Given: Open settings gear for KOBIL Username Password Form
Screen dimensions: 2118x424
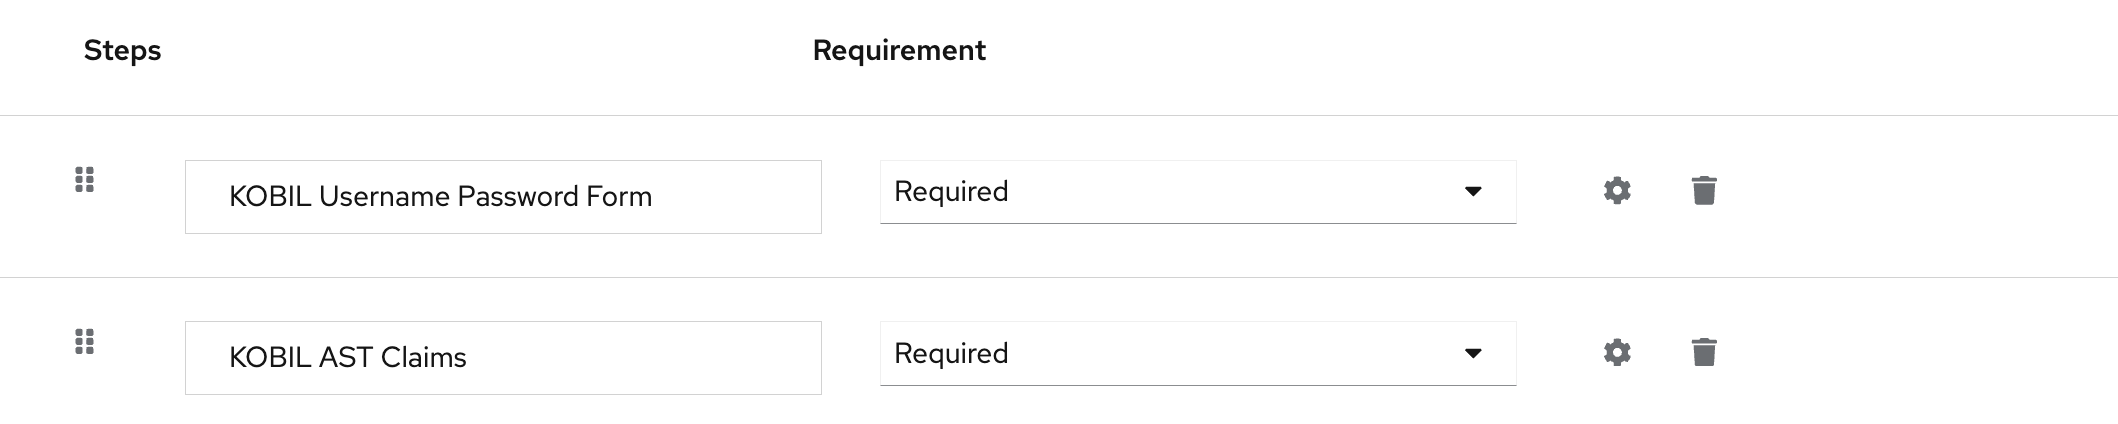Looking at the screenshot, I should (x=1617, y=191).
